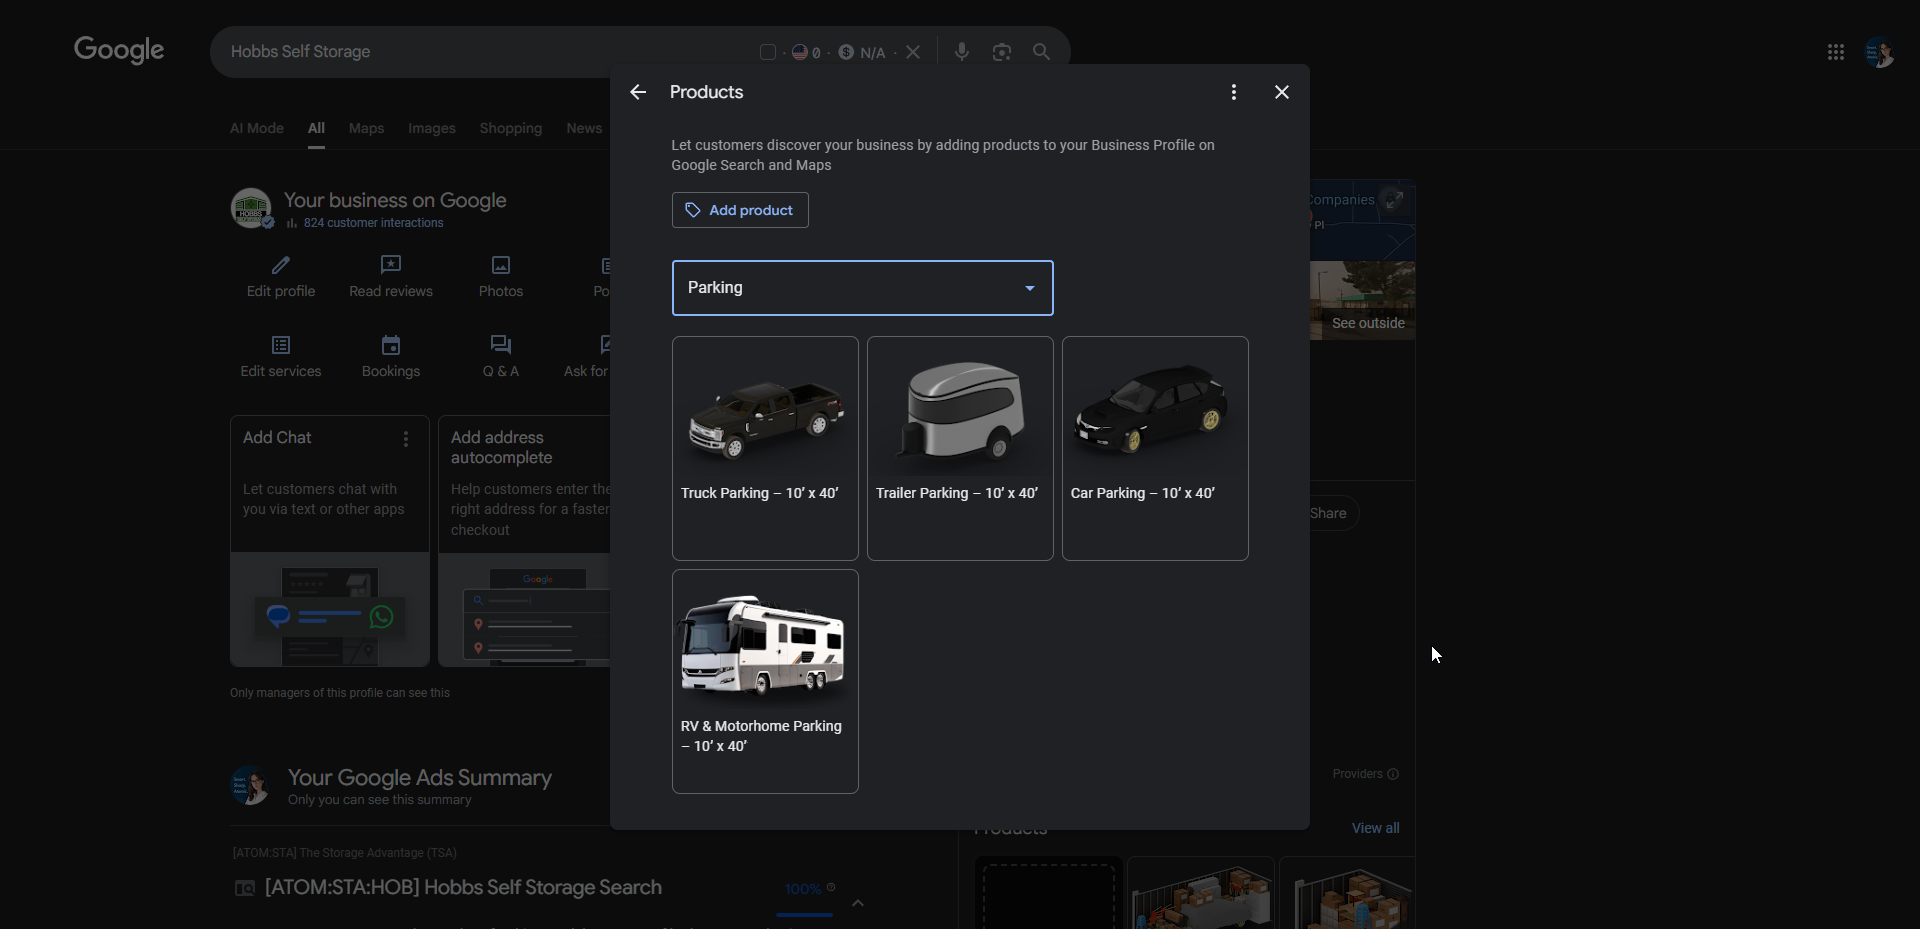Switch to the Shopping tab
The image size is (1920, 929).
[511, 128]
